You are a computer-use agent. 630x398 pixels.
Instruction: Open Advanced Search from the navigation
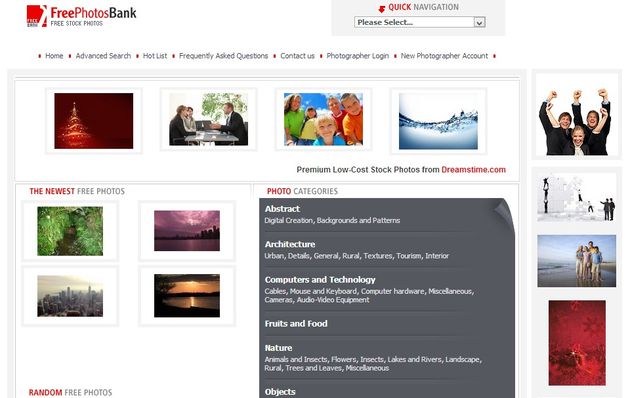[103, 56]
